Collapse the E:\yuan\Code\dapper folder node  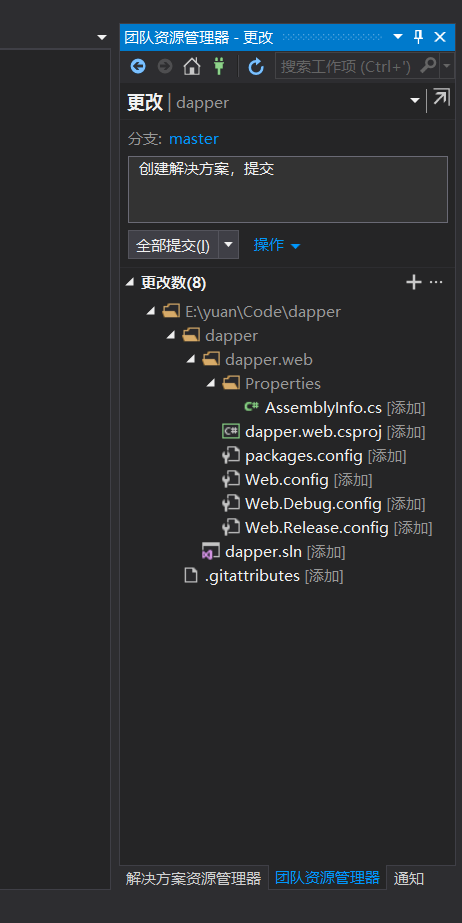[x=151, y=311]
